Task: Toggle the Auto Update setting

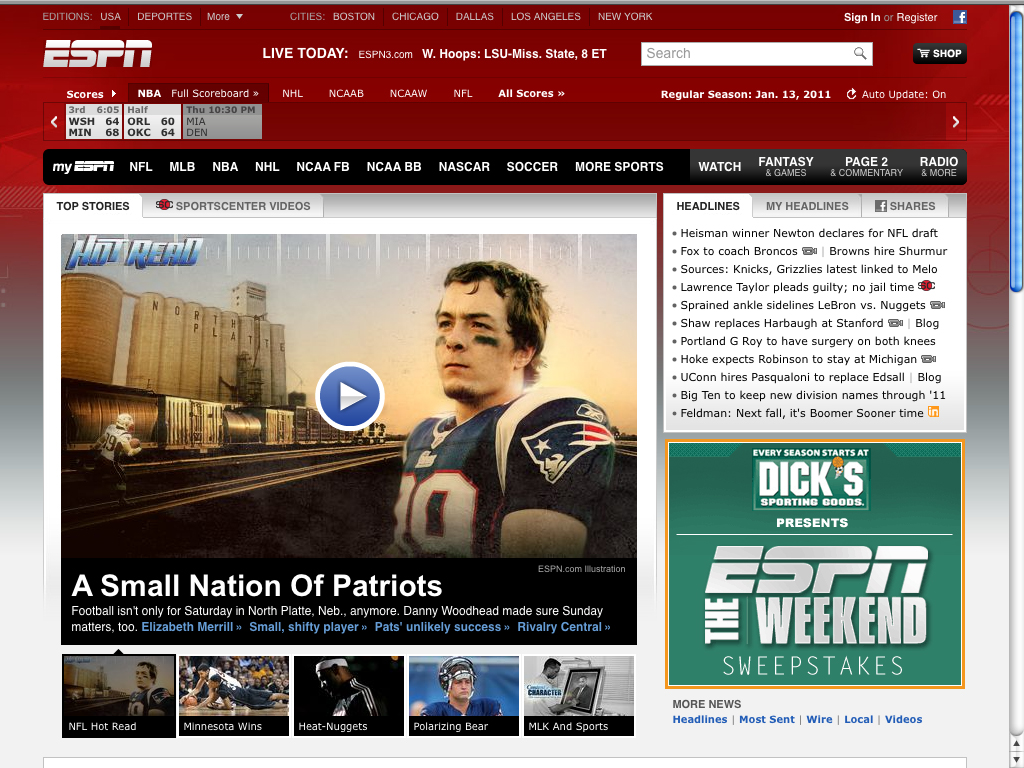Action: pos(896,94)
